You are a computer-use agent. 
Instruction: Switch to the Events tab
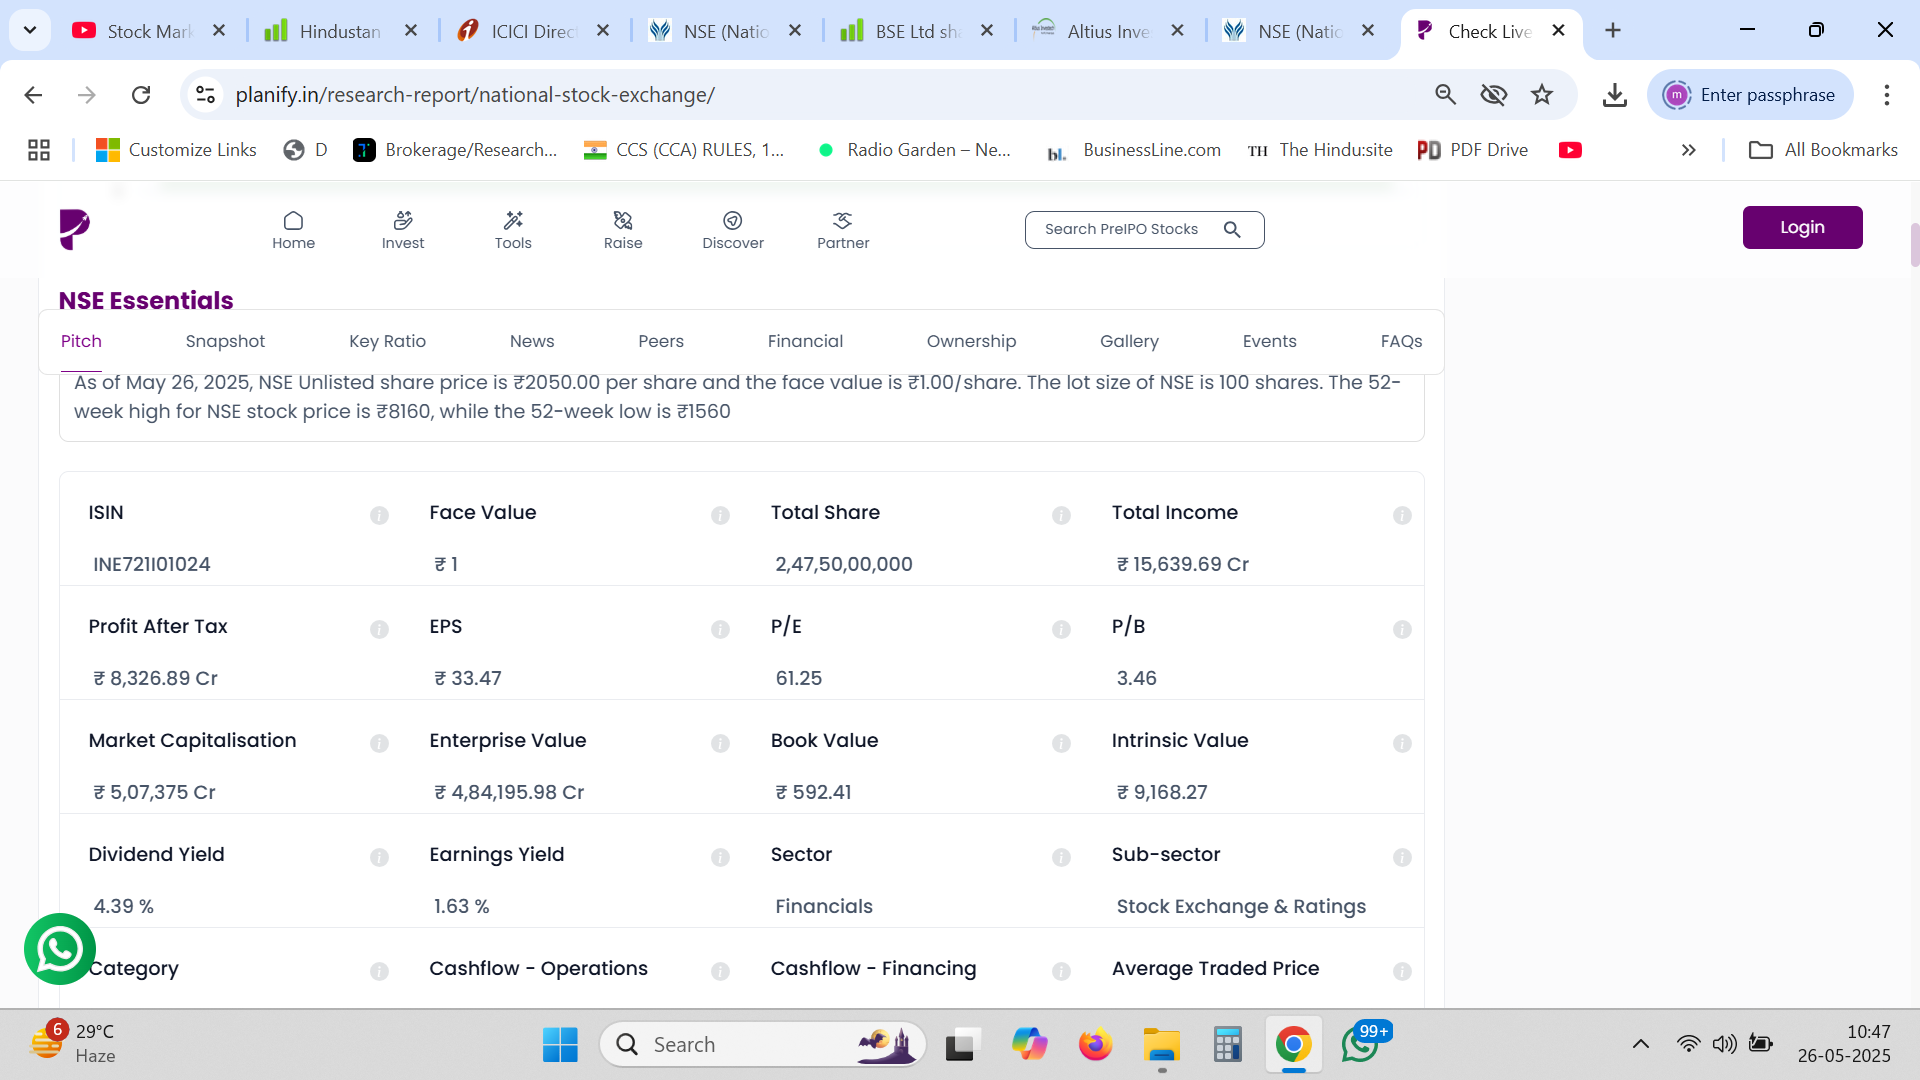pyautogui.click(x=1269, y=341)
